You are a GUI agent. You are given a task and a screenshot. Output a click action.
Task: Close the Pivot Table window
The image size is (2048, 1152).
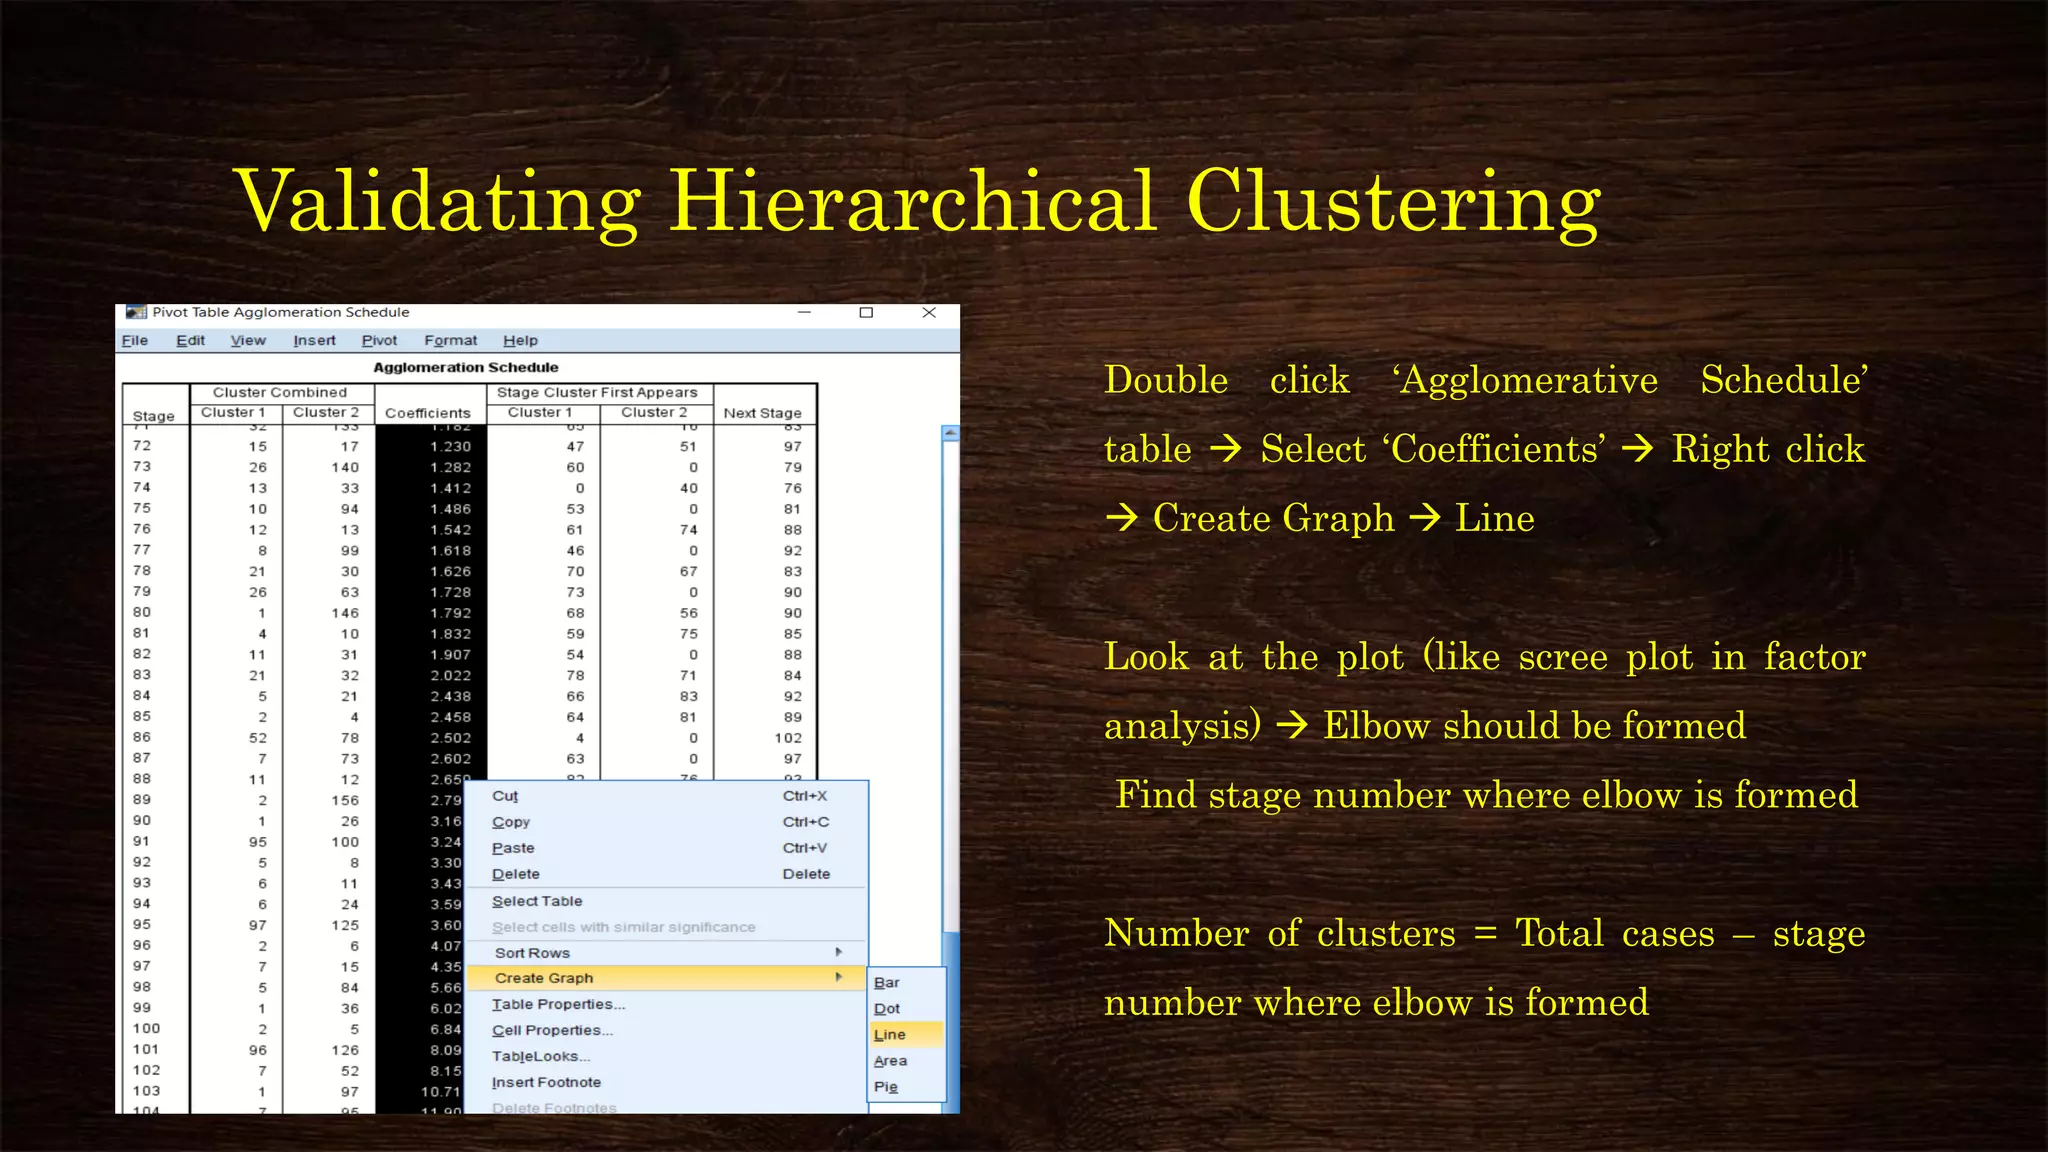point(929,312)
